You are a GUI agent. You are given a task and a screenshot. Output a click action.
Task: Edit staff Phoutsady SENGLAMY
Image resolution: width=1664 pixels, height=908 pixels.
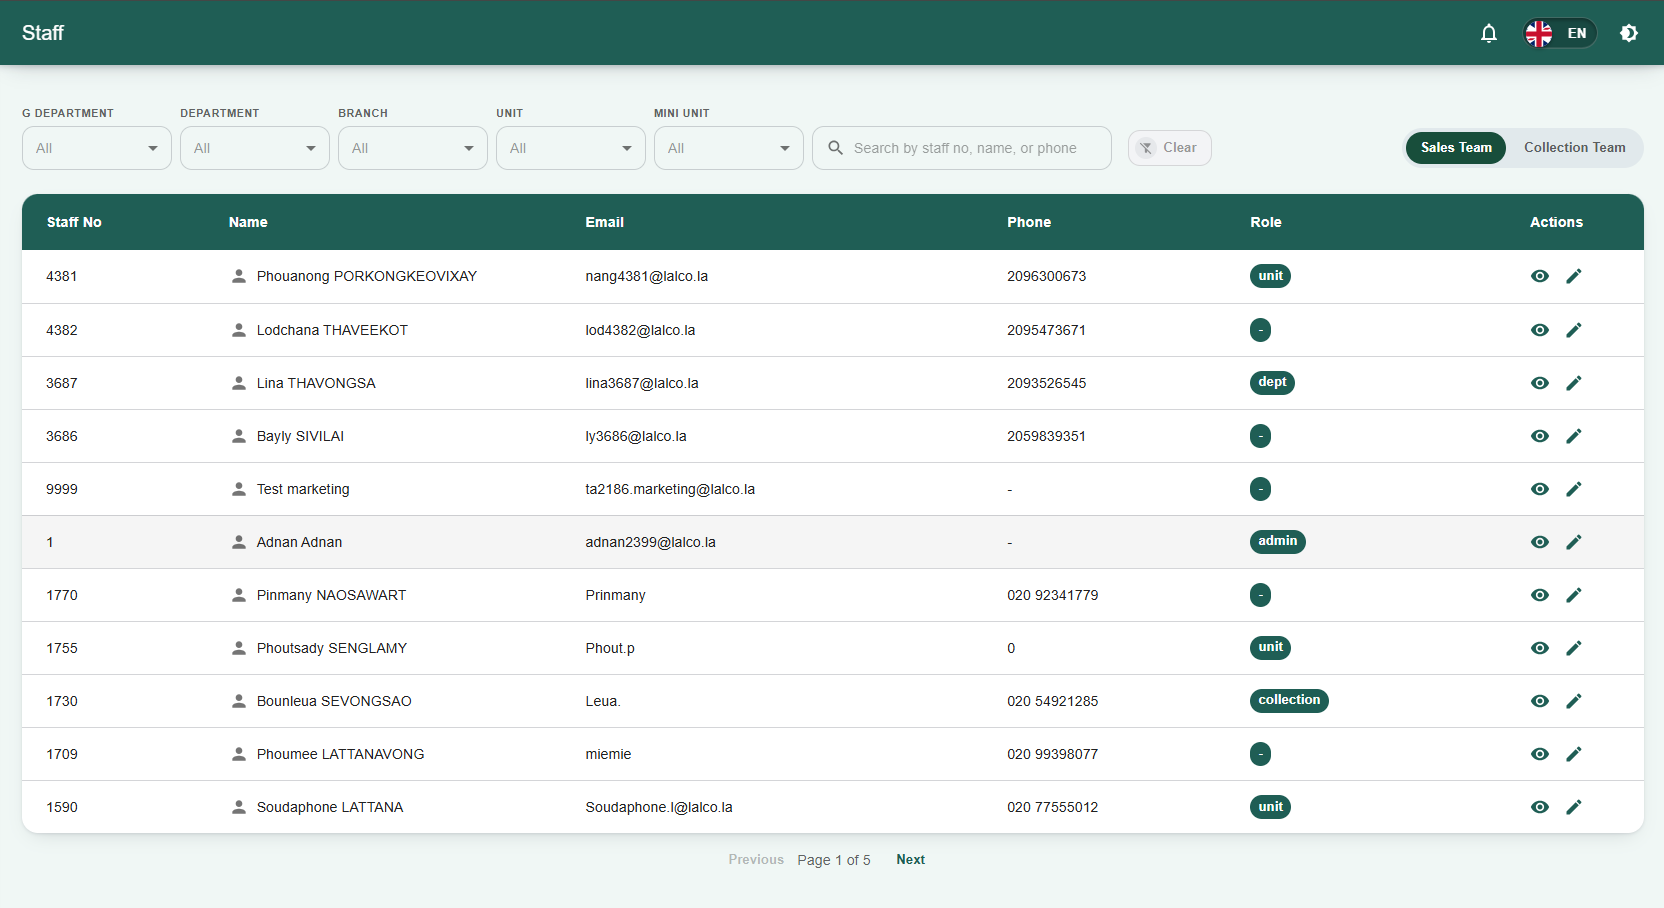click(1574, 648)
